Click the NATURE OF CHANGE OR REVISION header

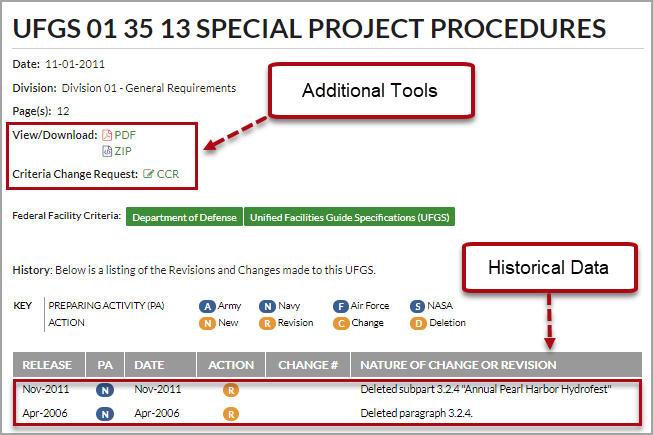point(496,365)
